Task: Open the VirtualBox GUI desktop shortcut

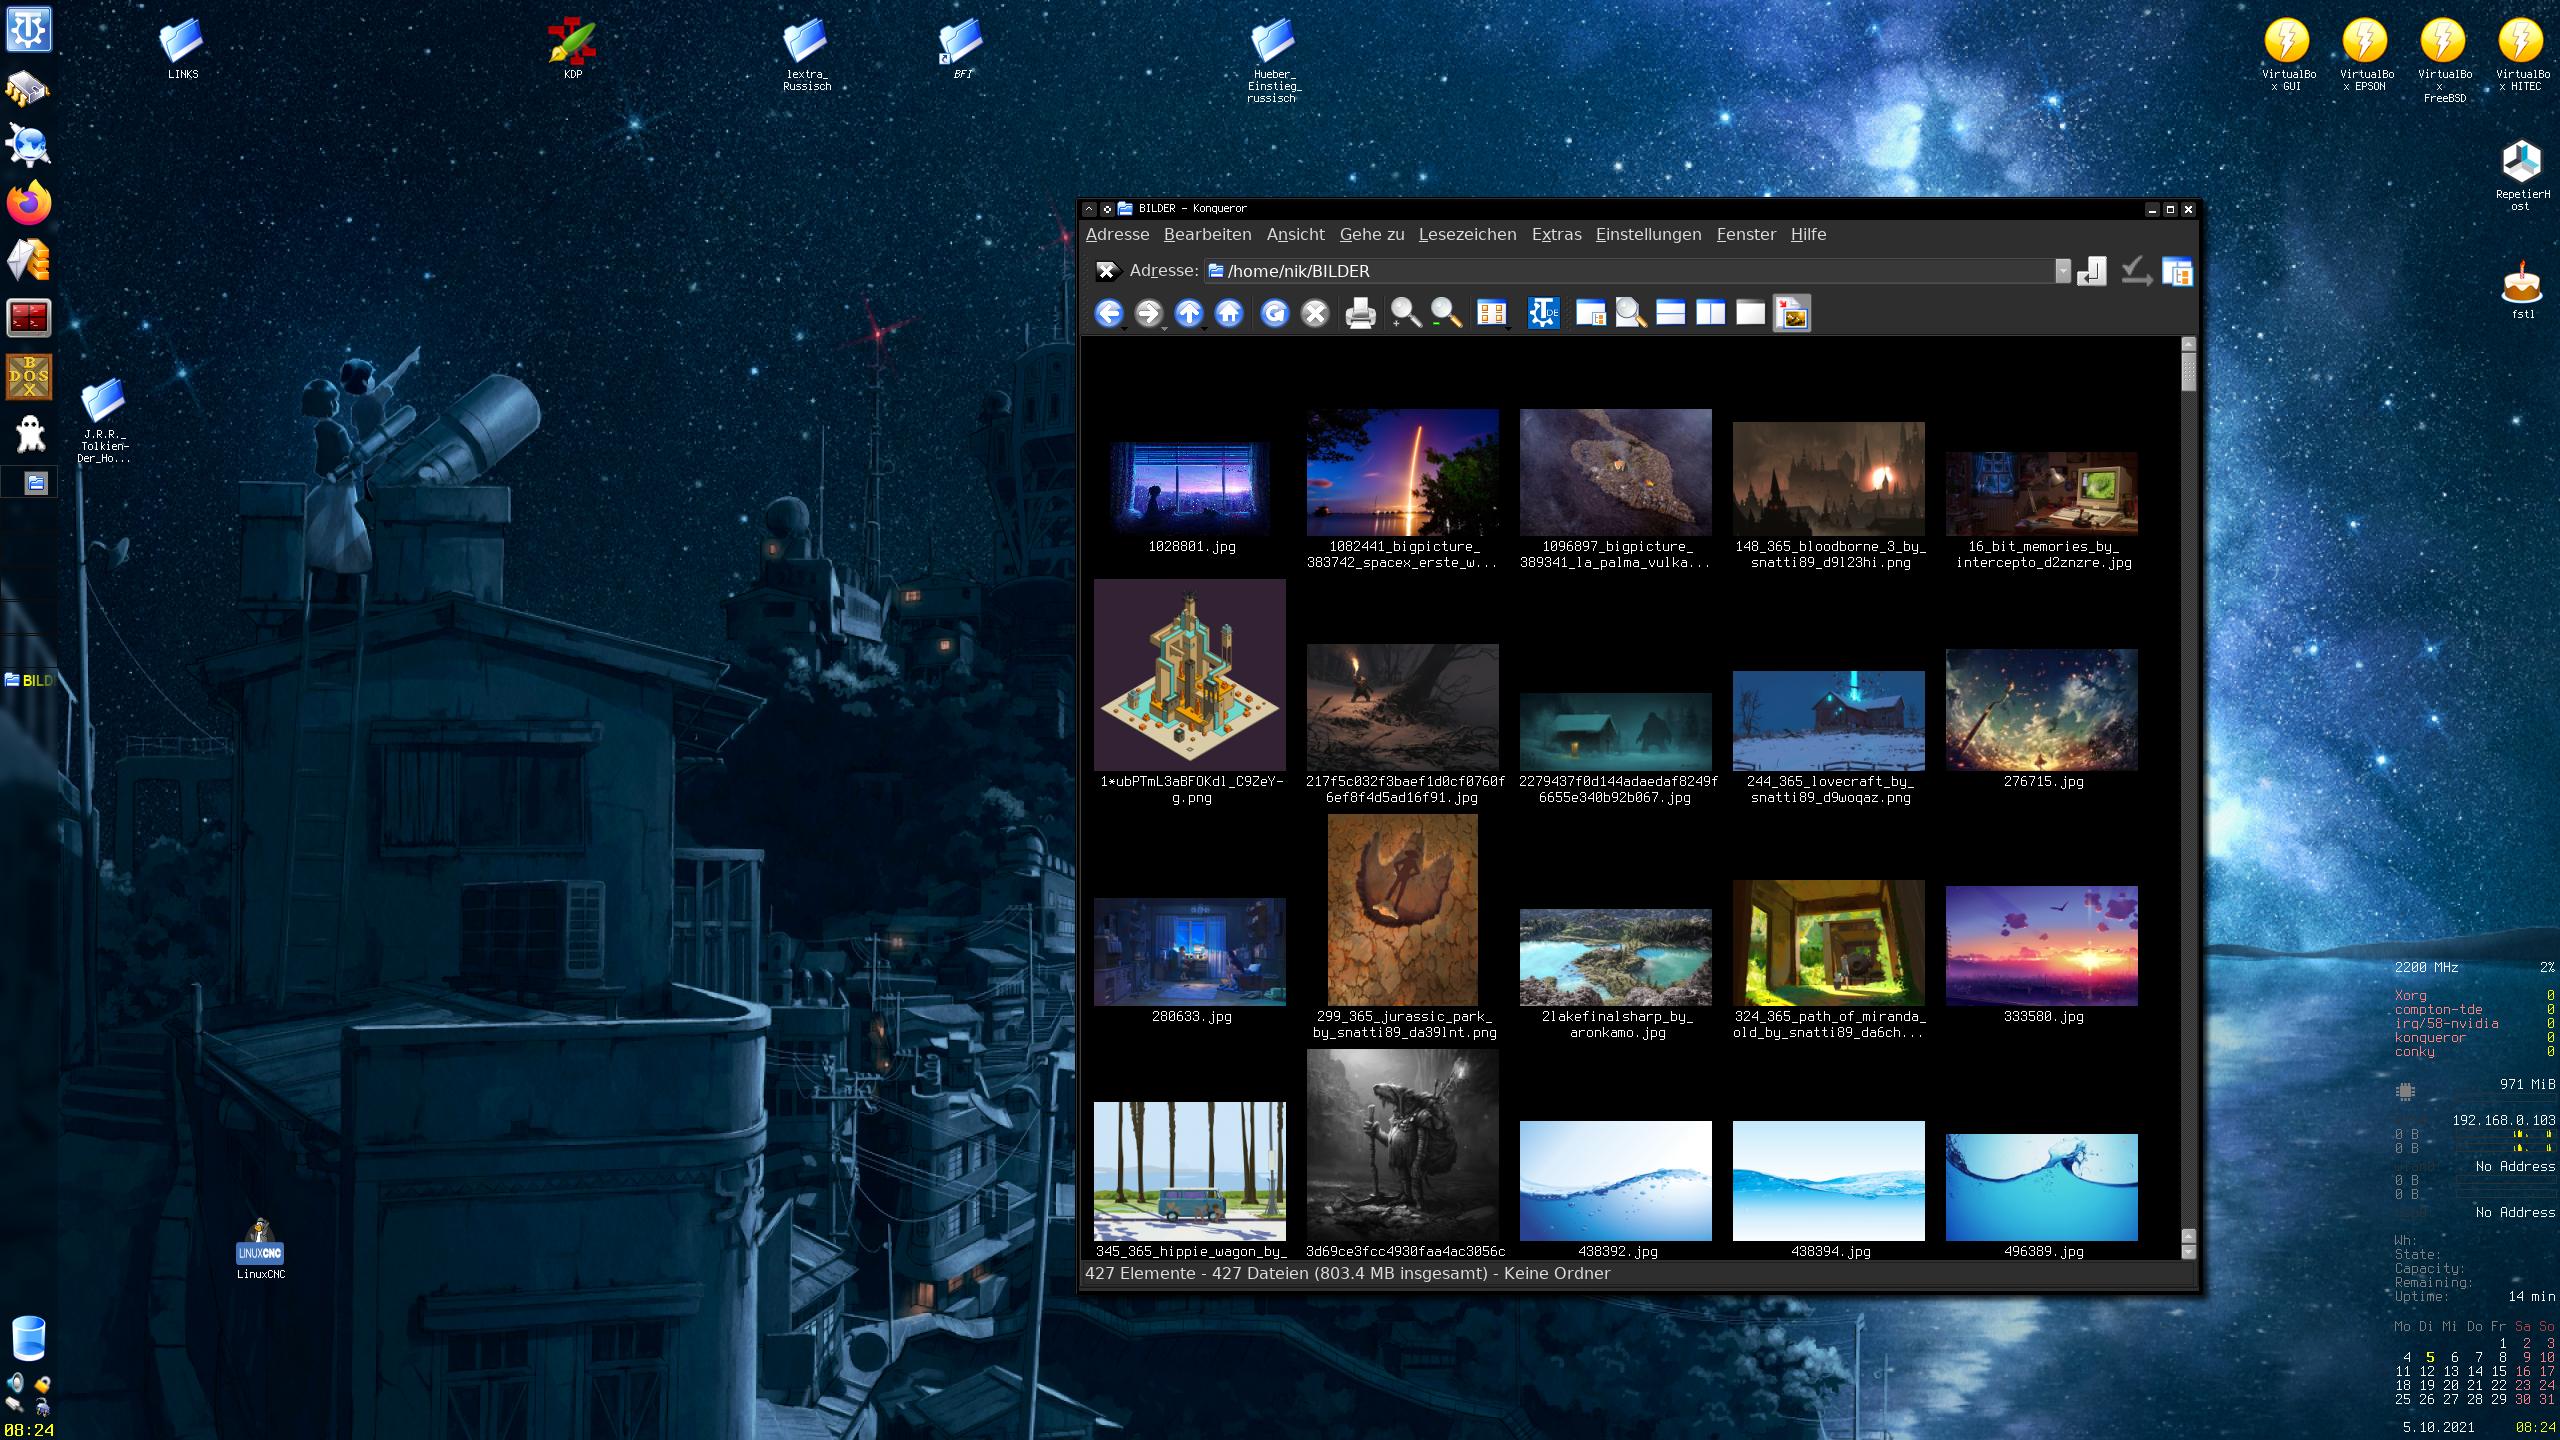Action: point(2287,55)
